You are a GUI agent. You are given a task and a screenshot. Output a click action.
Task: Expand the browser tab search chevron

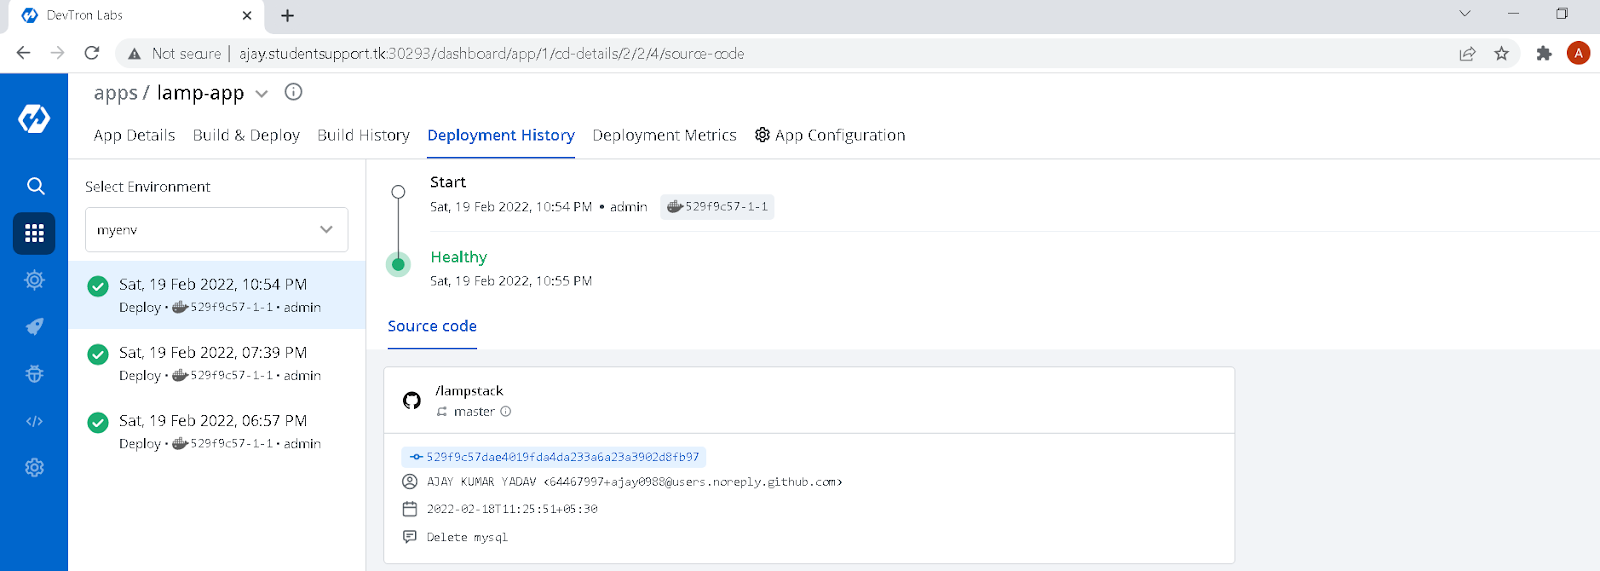[x=1464, y=14]
